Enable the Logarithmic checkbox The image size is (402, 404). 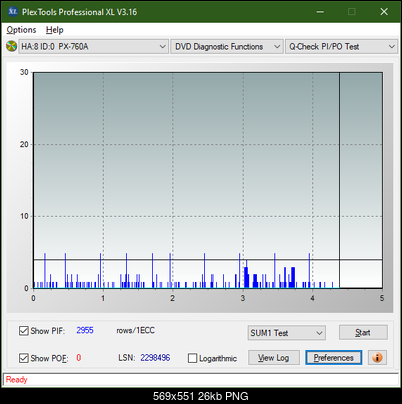[193, 358]
